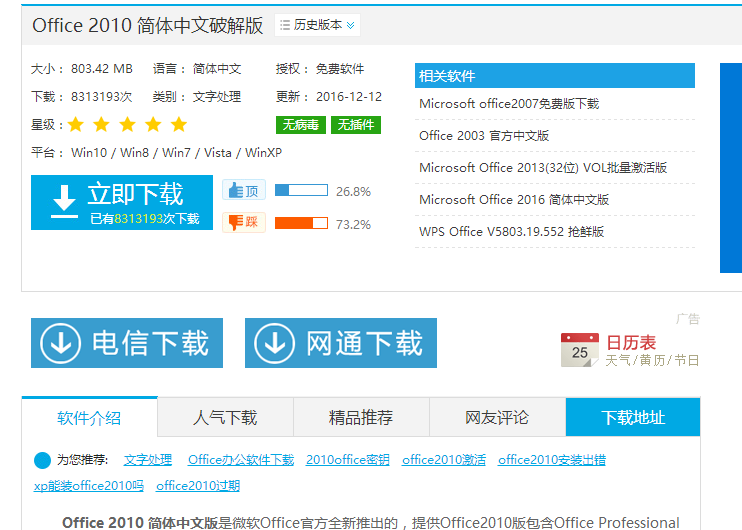Click the blue 26.8% vote bar
Viewport: 742px width, 530px height.
[x=301, y=190]
